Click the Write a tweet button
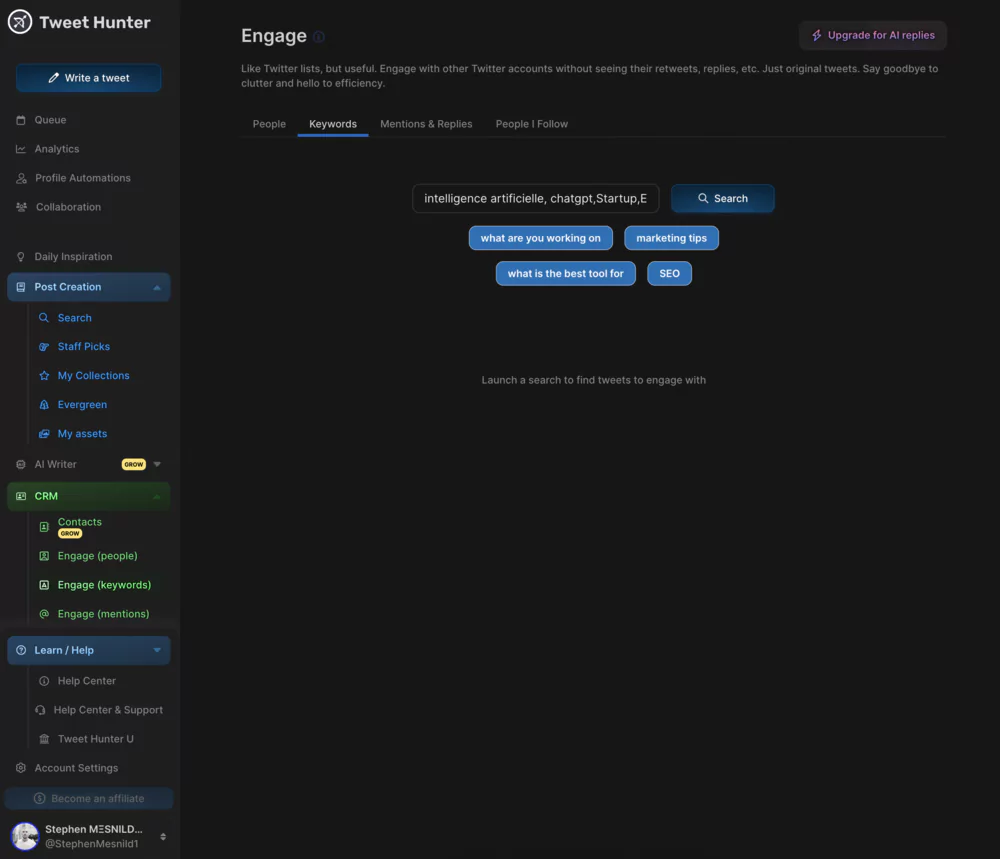Screen dimensions: 1000x859 point(89,78)
